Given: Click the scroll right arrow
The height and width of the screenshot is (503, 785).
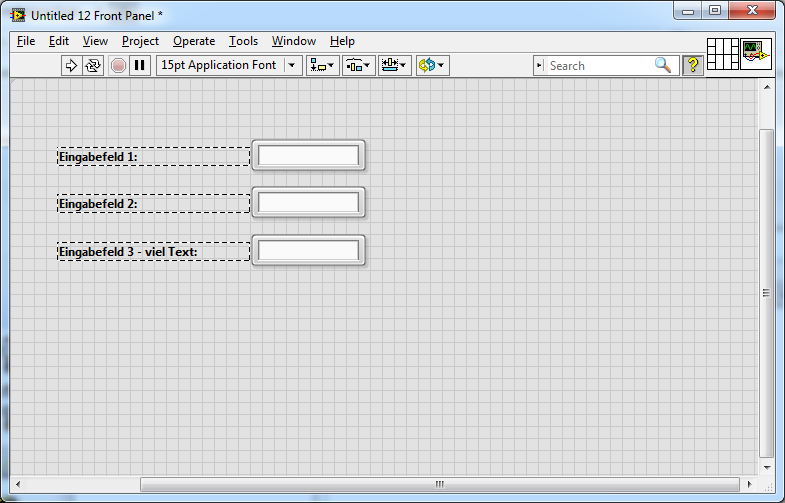Looking at the screenshot, I should (x=749, y=484).
